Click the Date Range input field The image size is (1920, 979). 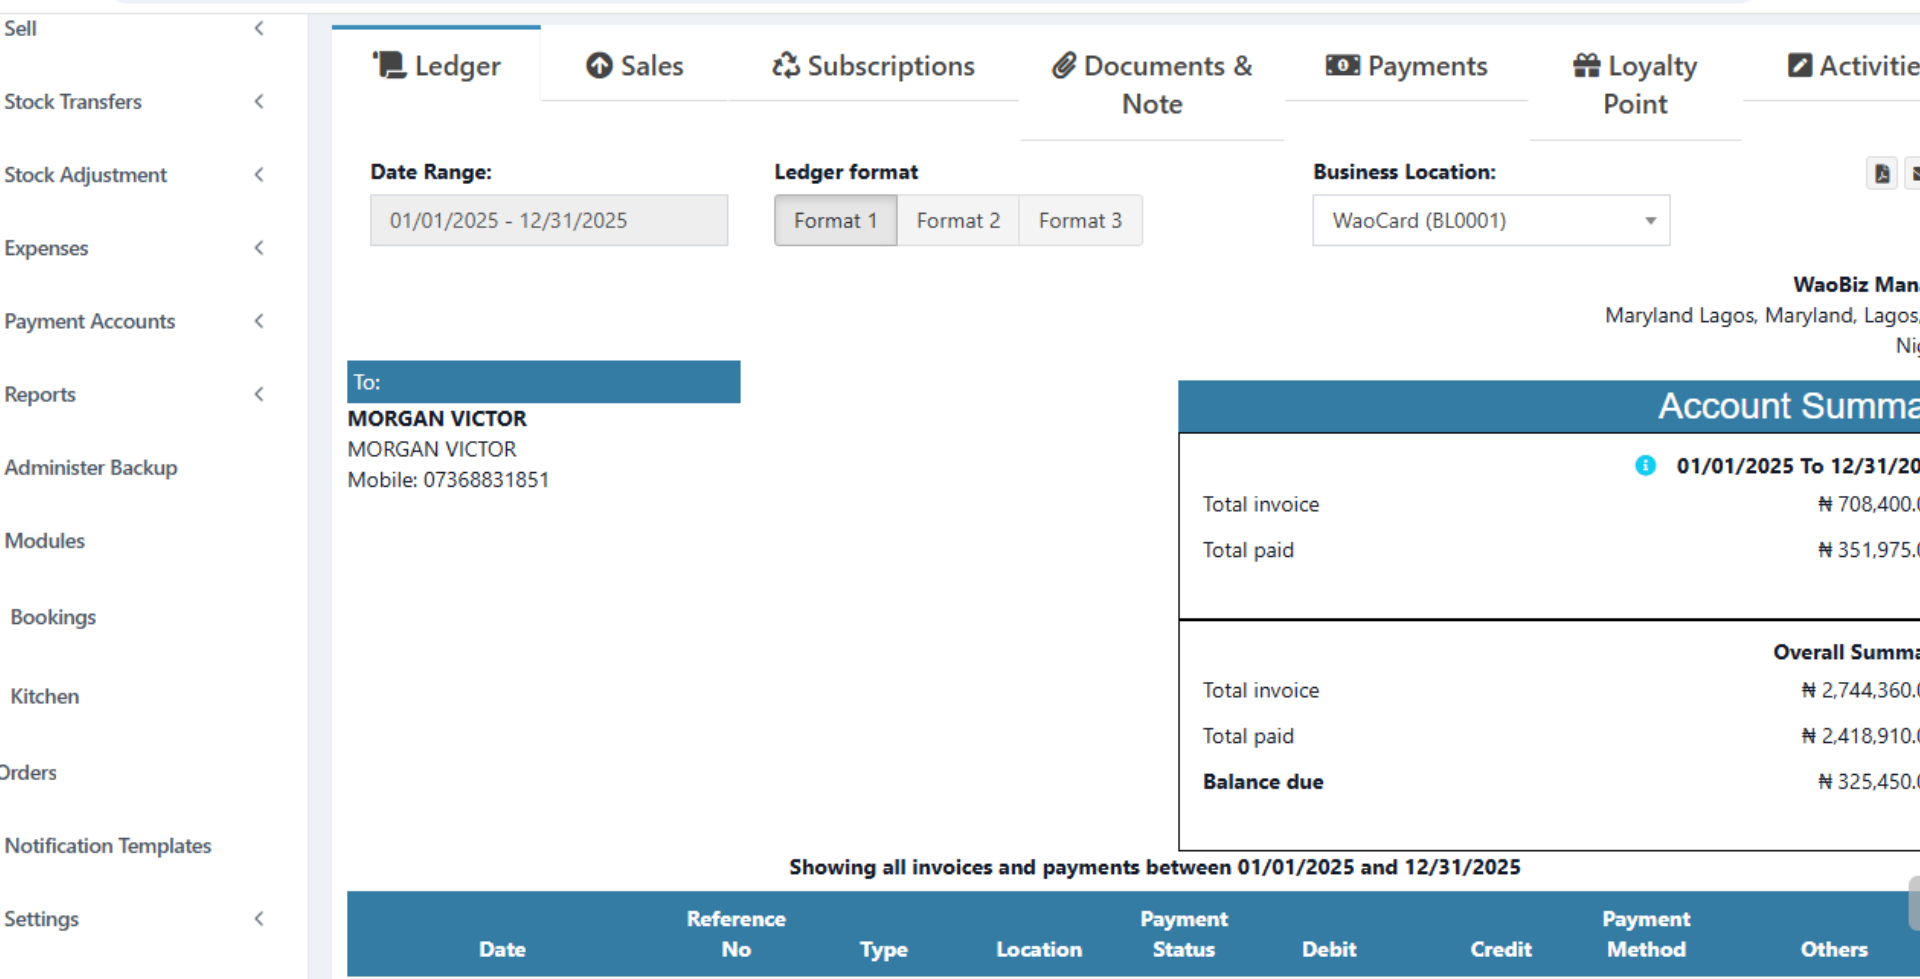click(x=548, y=220)
